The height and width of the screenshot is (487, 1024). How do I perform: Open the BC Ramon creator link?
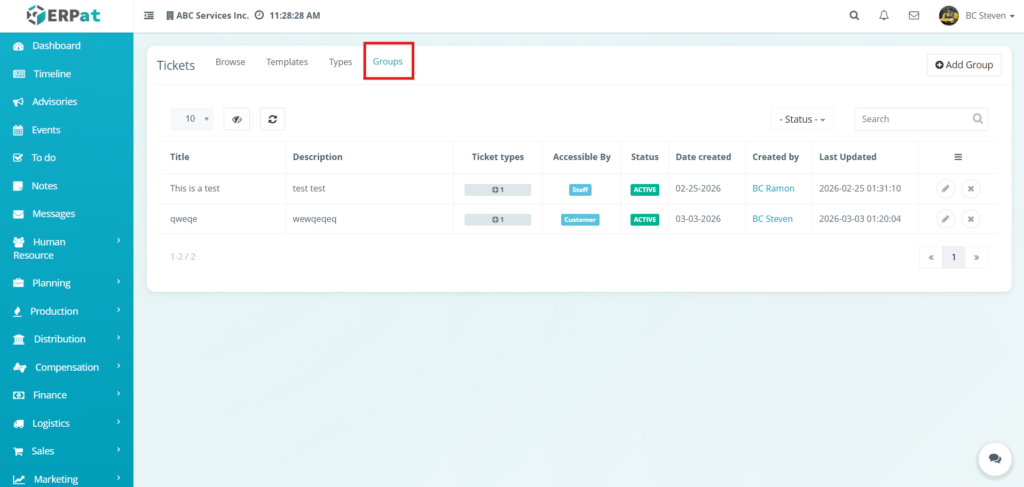click(773, 189)
